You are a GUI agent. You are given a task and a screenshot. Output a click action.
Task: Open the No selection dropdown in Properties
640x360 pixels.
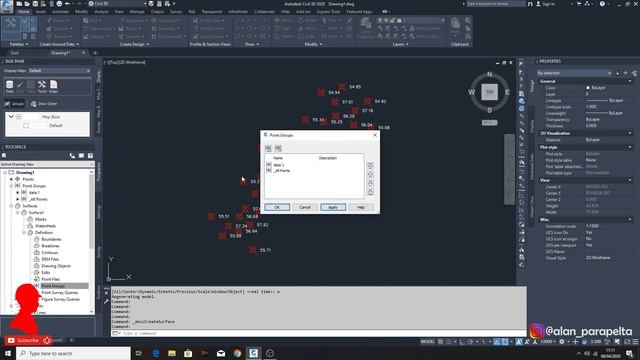574,73
